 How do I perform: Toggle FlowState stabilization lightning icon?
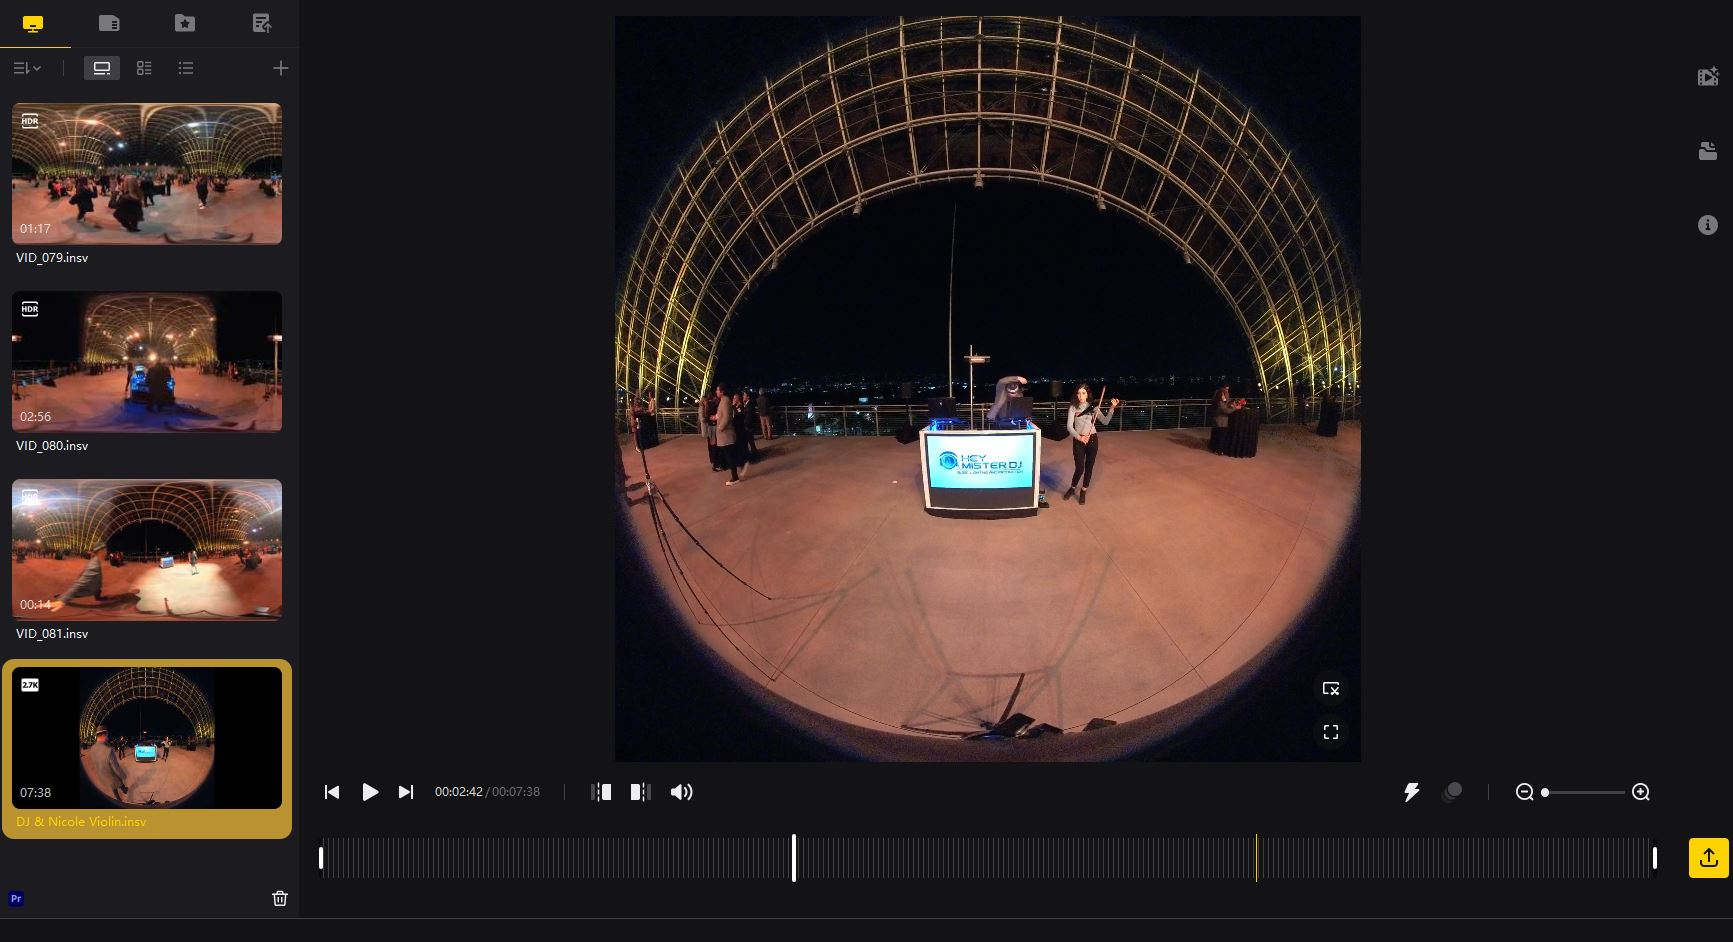[1411, 792]
